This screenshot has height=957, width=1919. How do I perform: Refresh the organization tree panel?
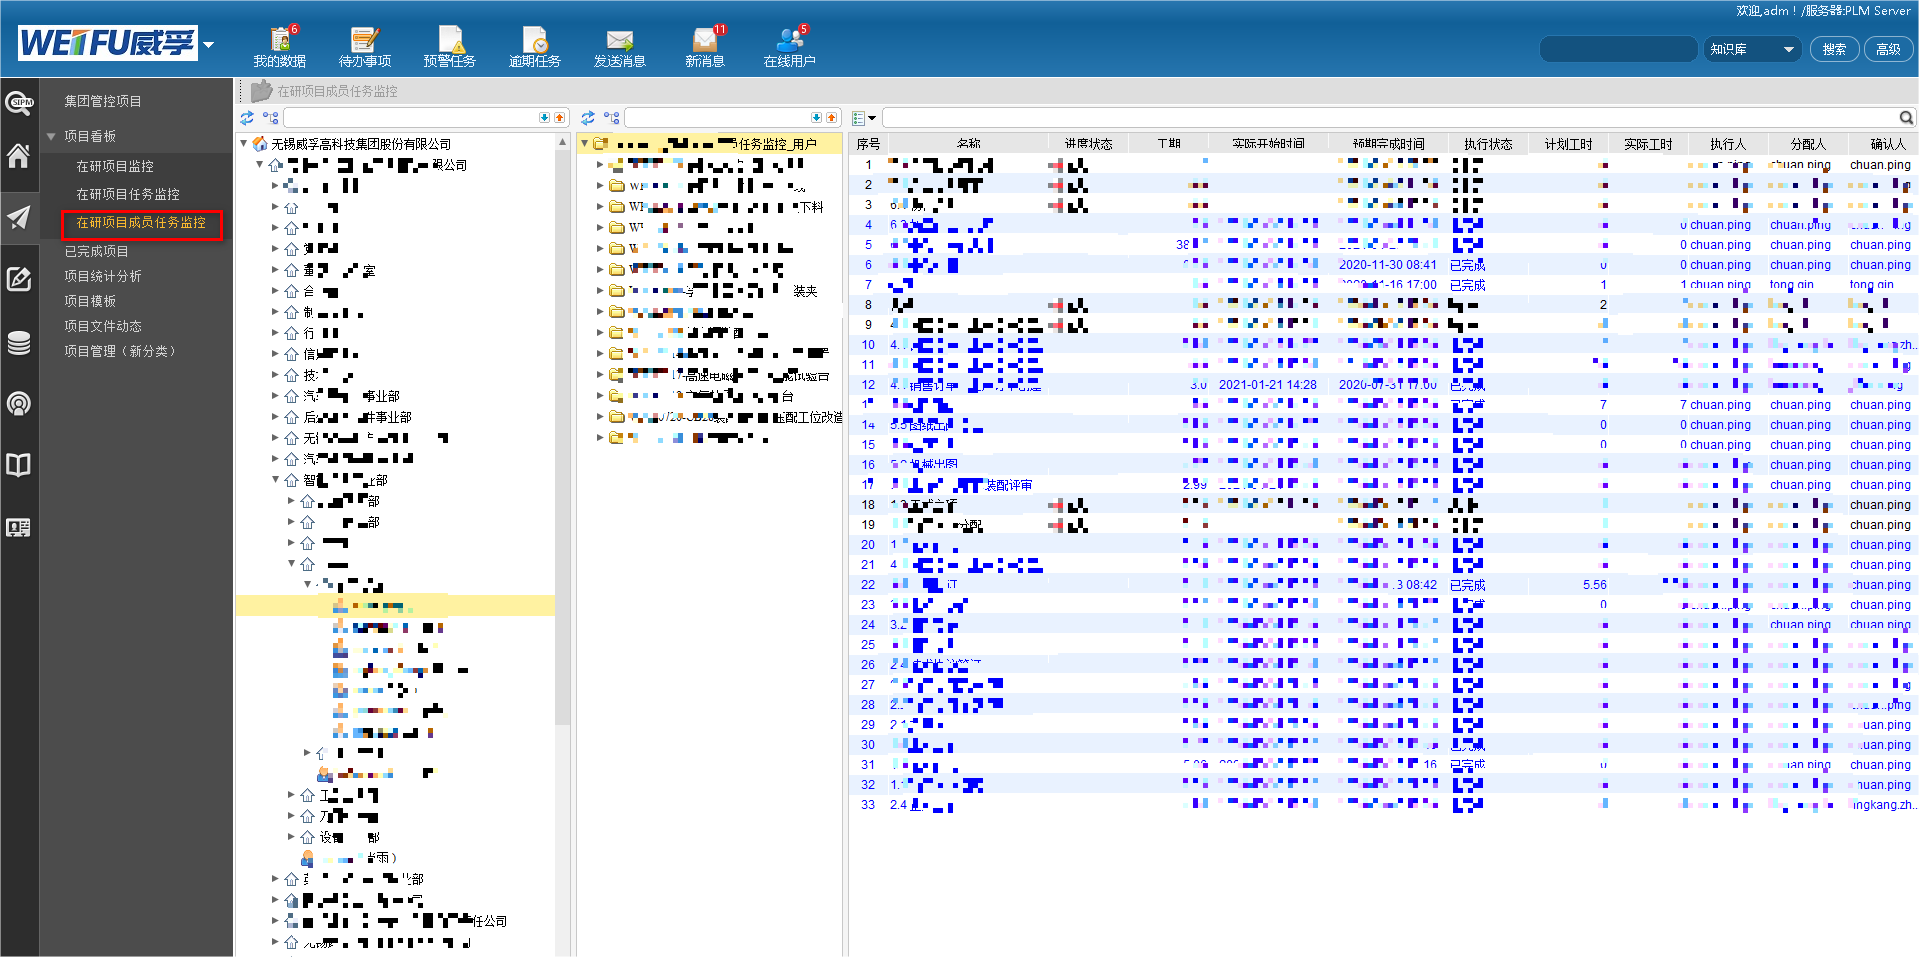247,118
